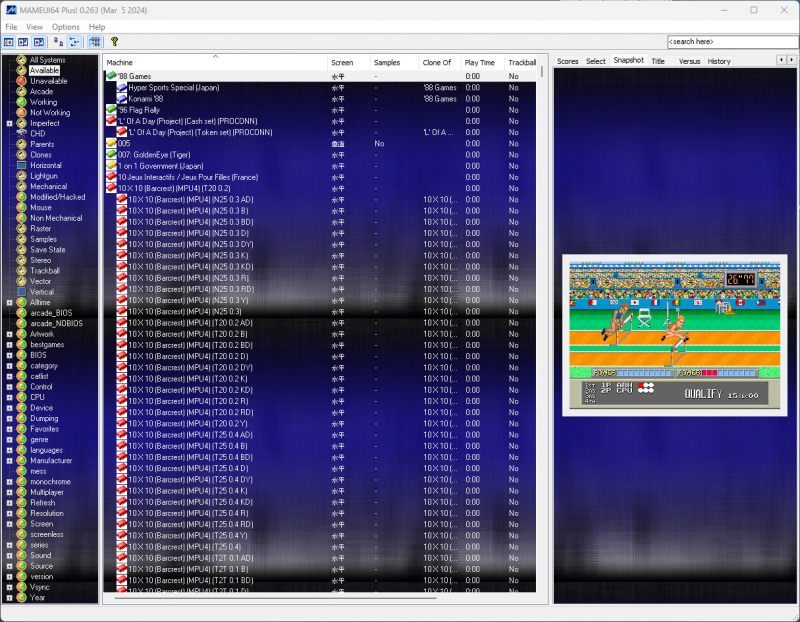Screen dimensions: 800x622
Task: Open the View menu
Action: point(35,27)
